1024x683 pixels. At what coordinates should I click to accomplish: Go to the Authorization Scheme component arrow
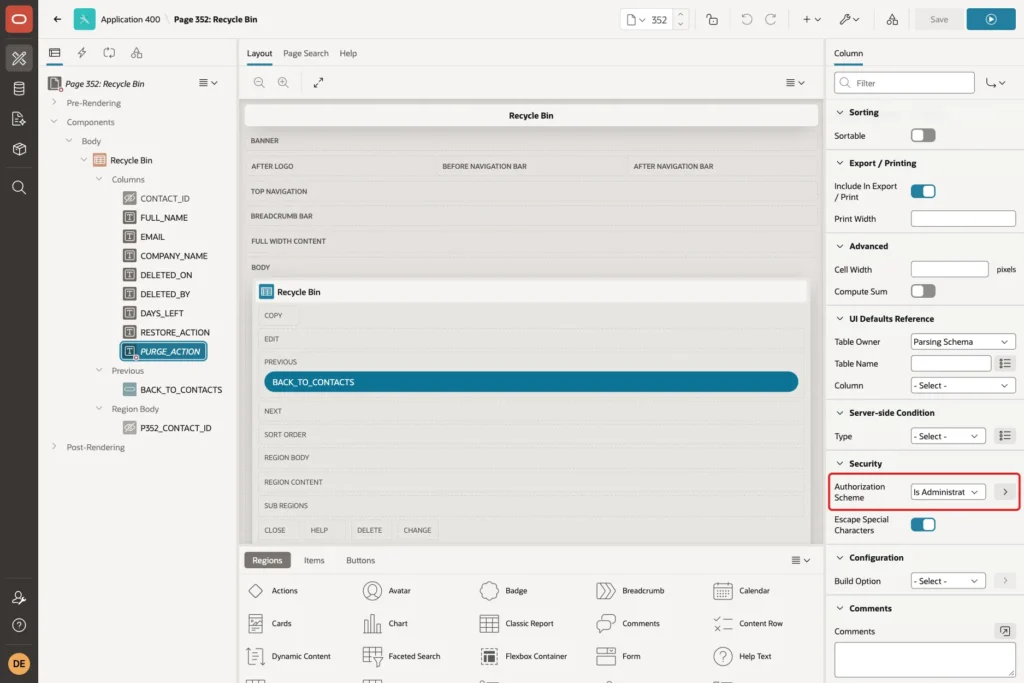pyautogui.click(x=1005, y=492)
